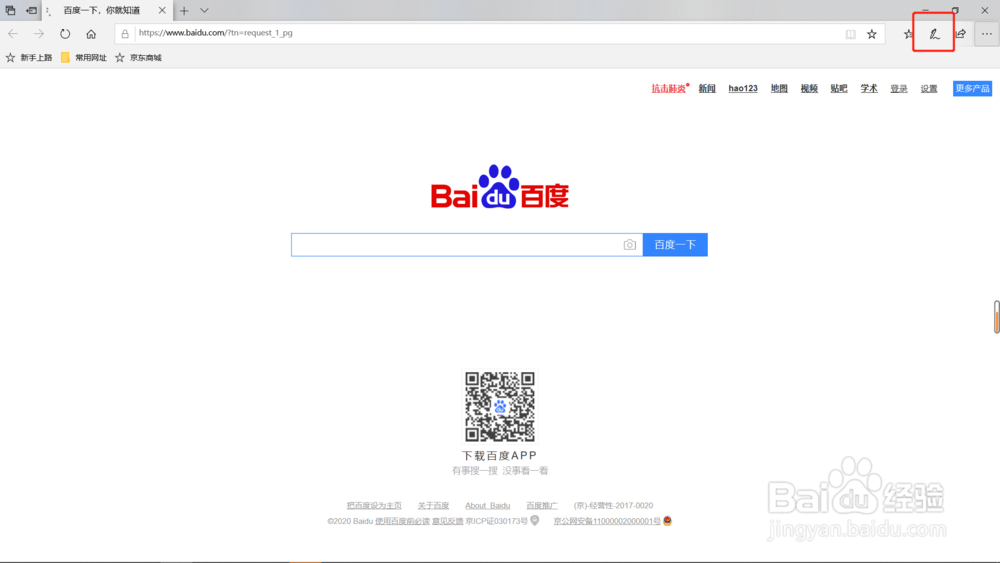Open the 设置 settings link

click(929, 89)
